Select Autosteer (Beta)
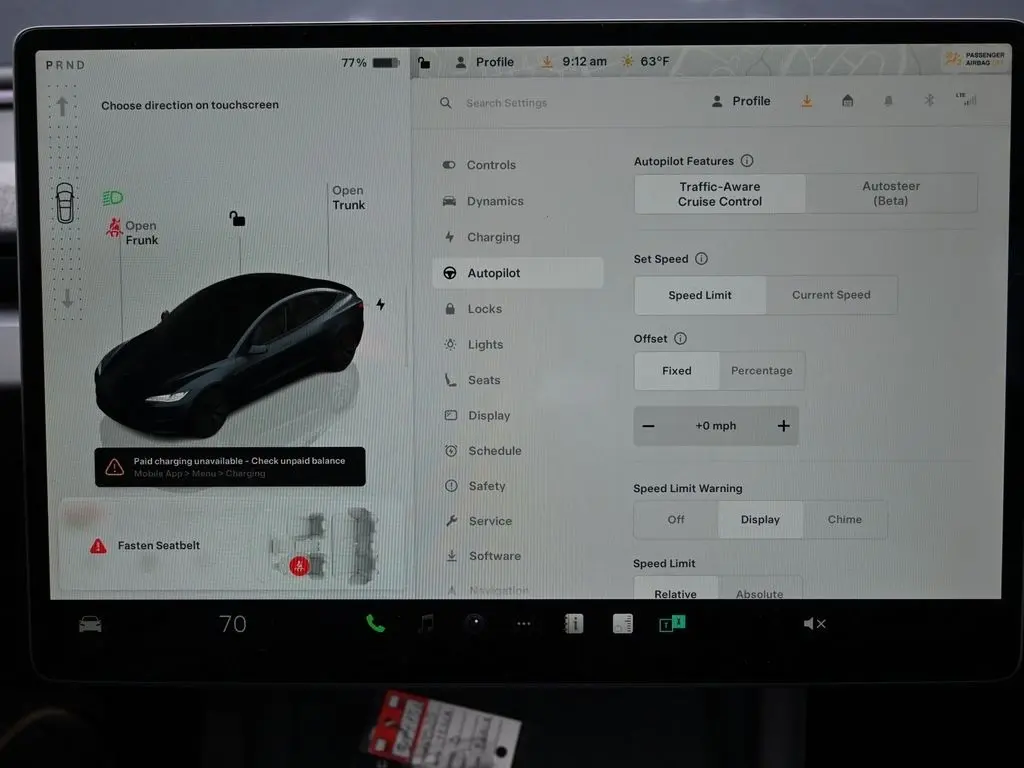The height and width of the screenshot is (768, 1024). [x=891, y=193]
